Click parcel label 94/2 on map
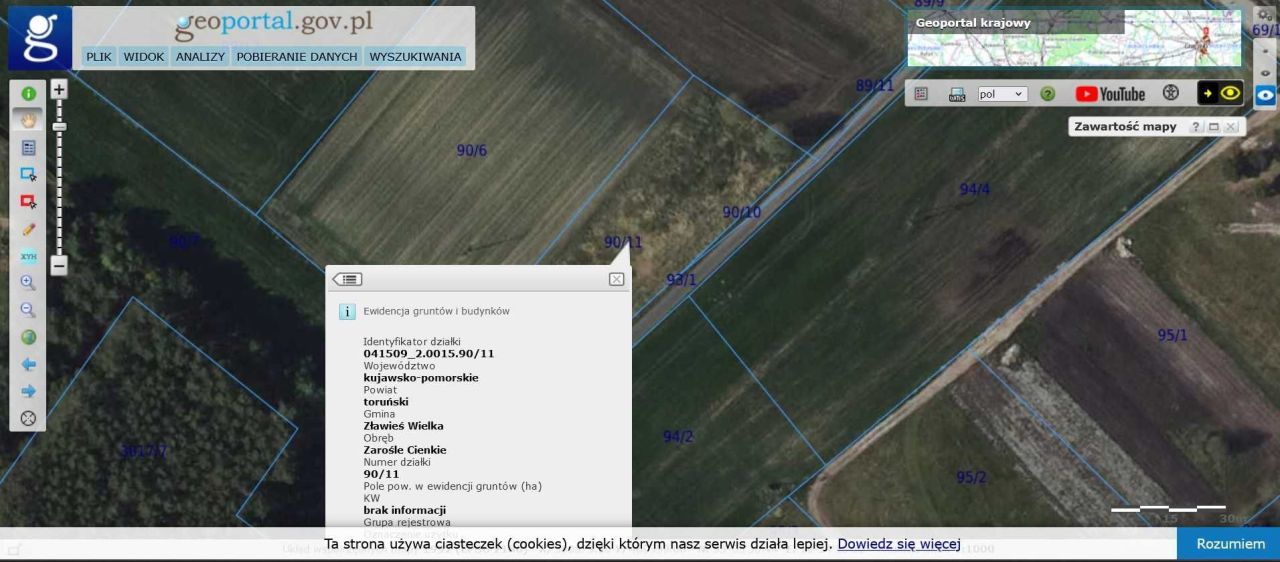The width and height of the screenshot is (1280, 562). tap(678, 436)
